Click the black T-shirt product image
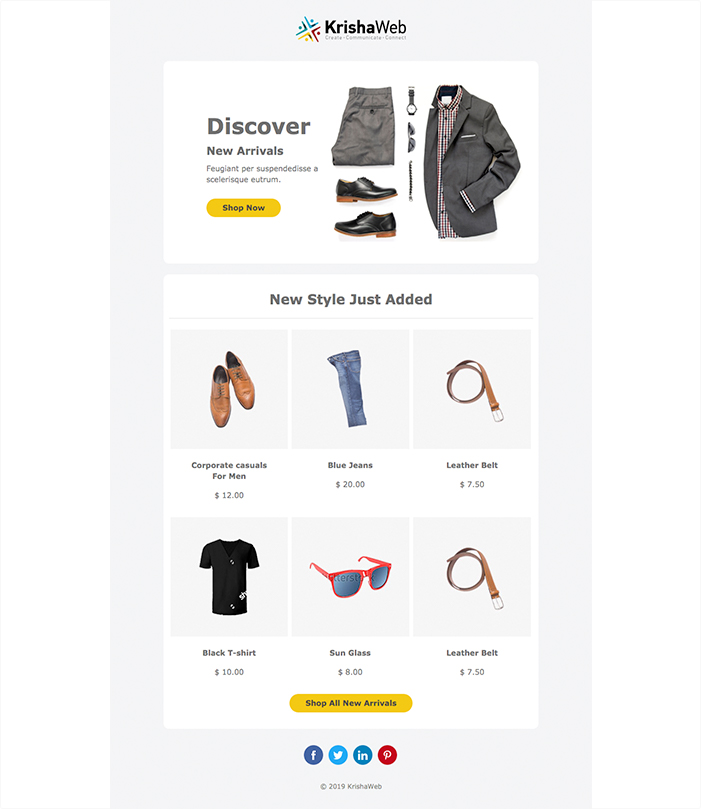The image size is (701, 809). click(x=229, y=577)
